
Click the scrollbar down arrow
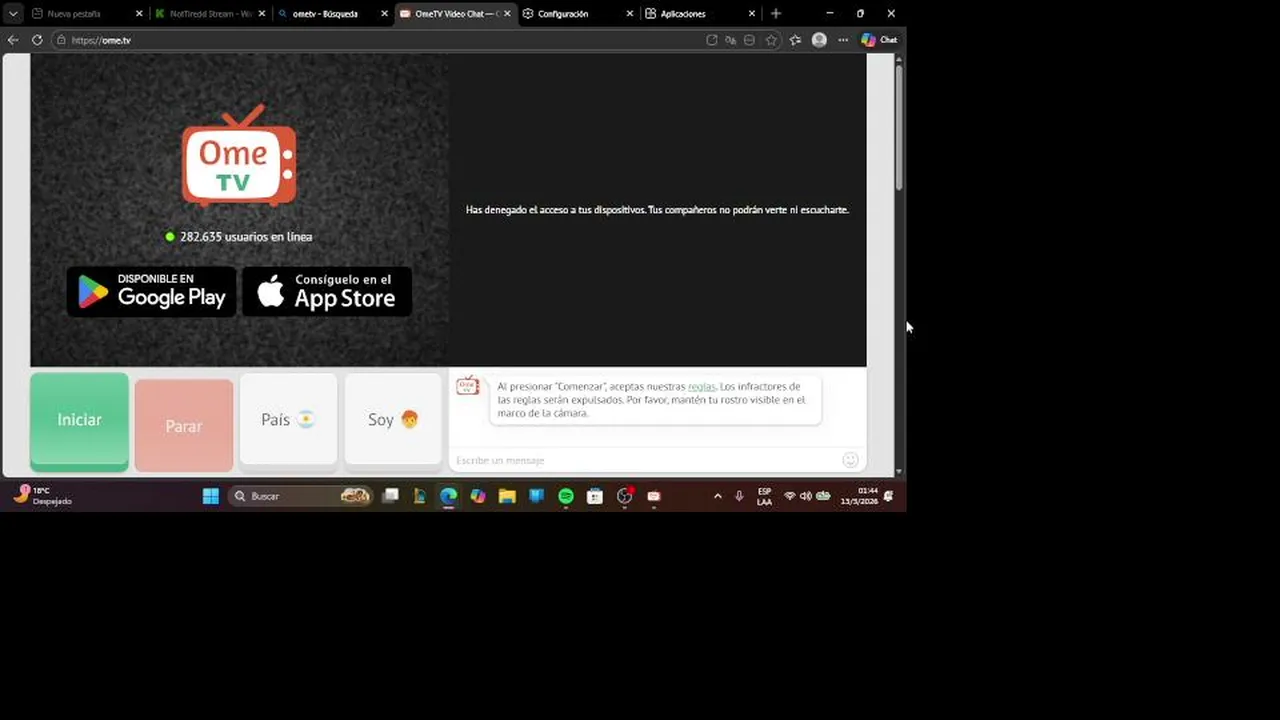tap(899, 471)
